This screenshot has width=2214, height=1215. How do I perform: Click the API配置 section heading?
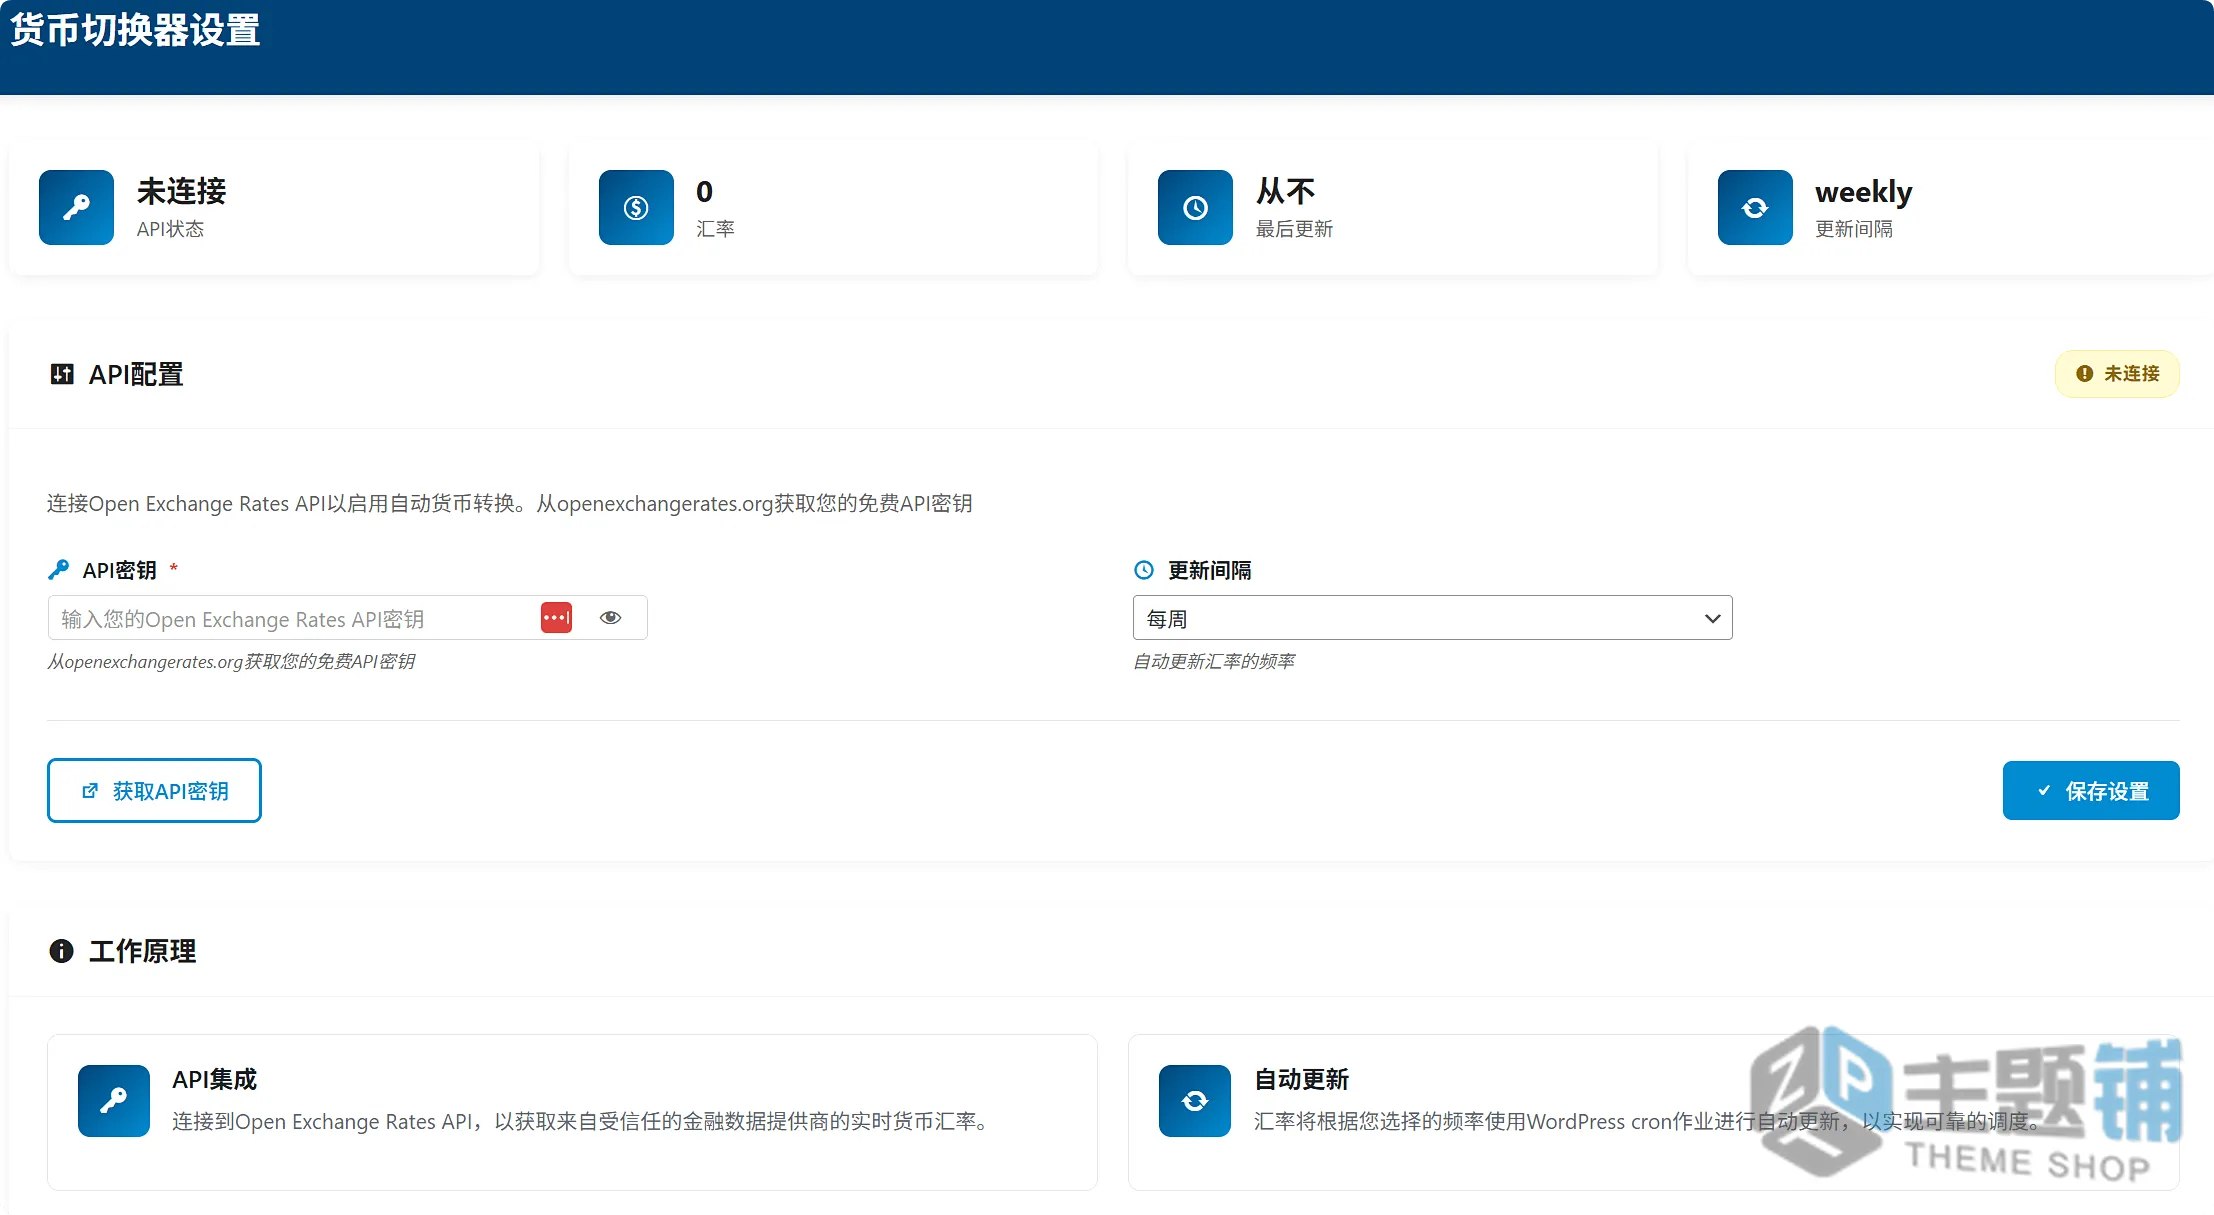coord(136,374)
